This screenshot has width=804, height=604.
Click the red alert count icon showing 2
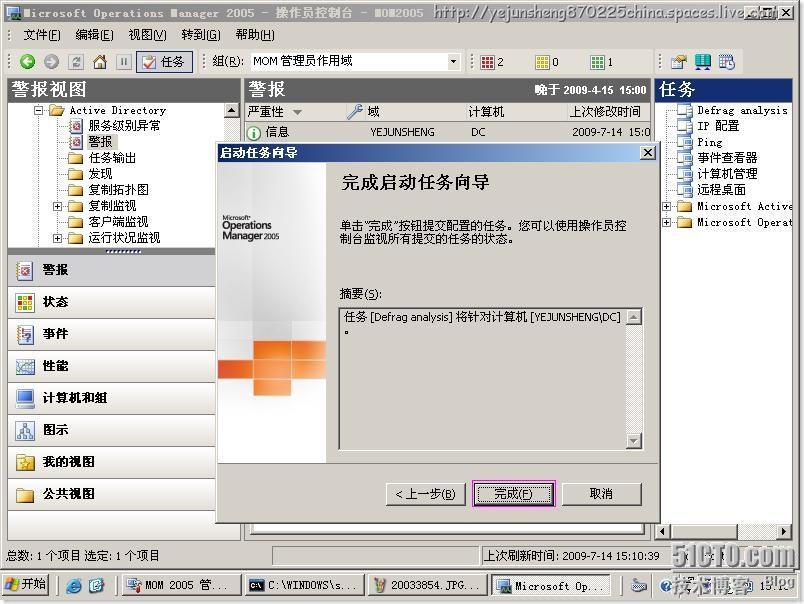[487, 63]
